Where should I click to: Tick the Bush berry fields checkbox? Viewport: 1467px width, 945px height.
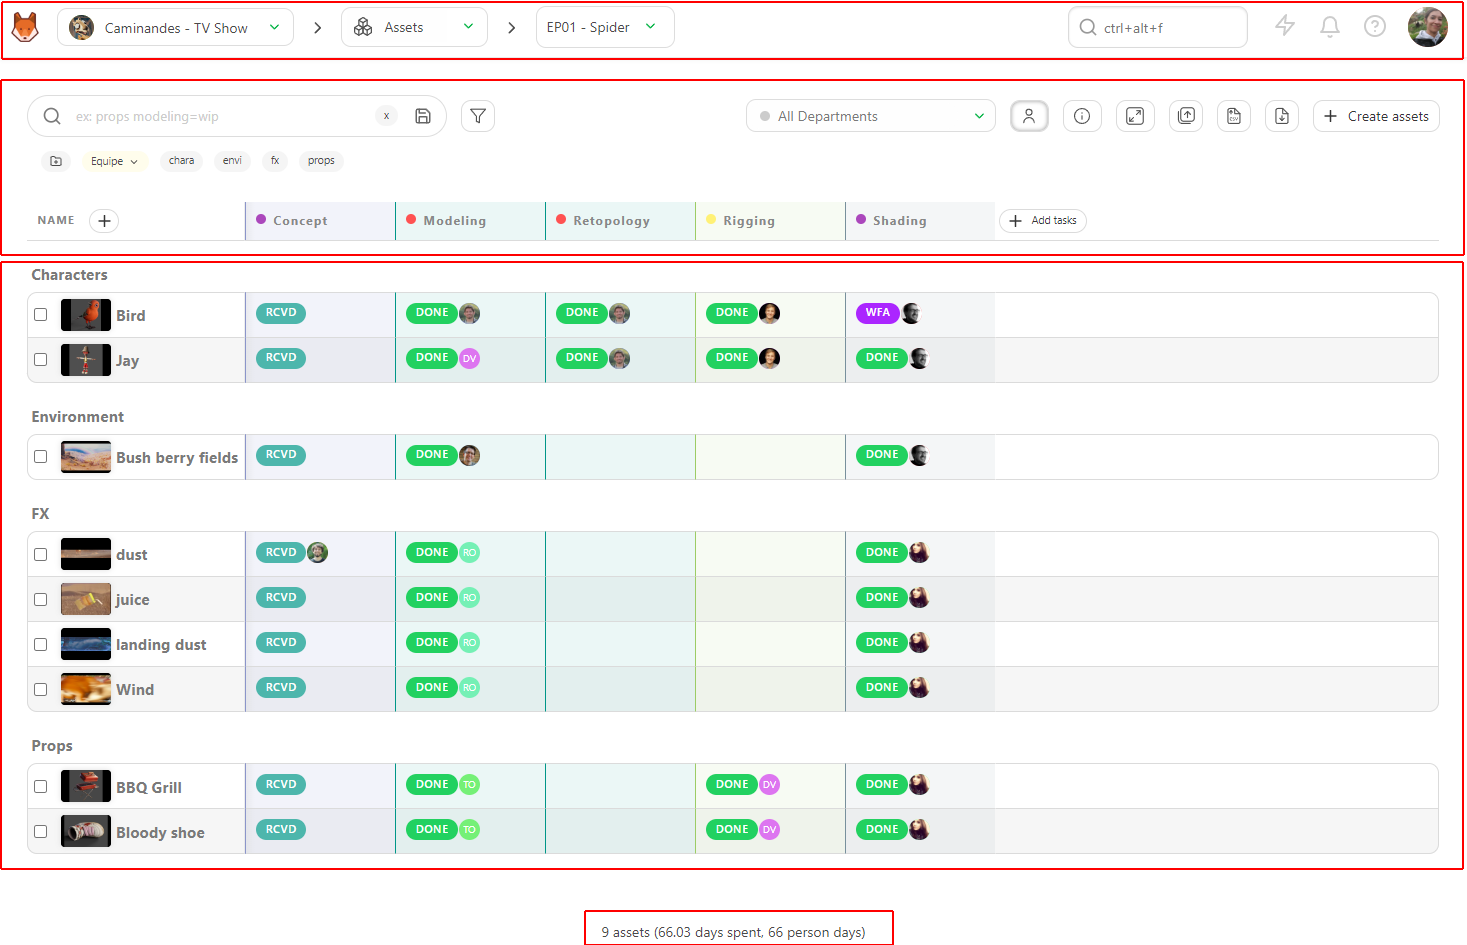[41, 456]
